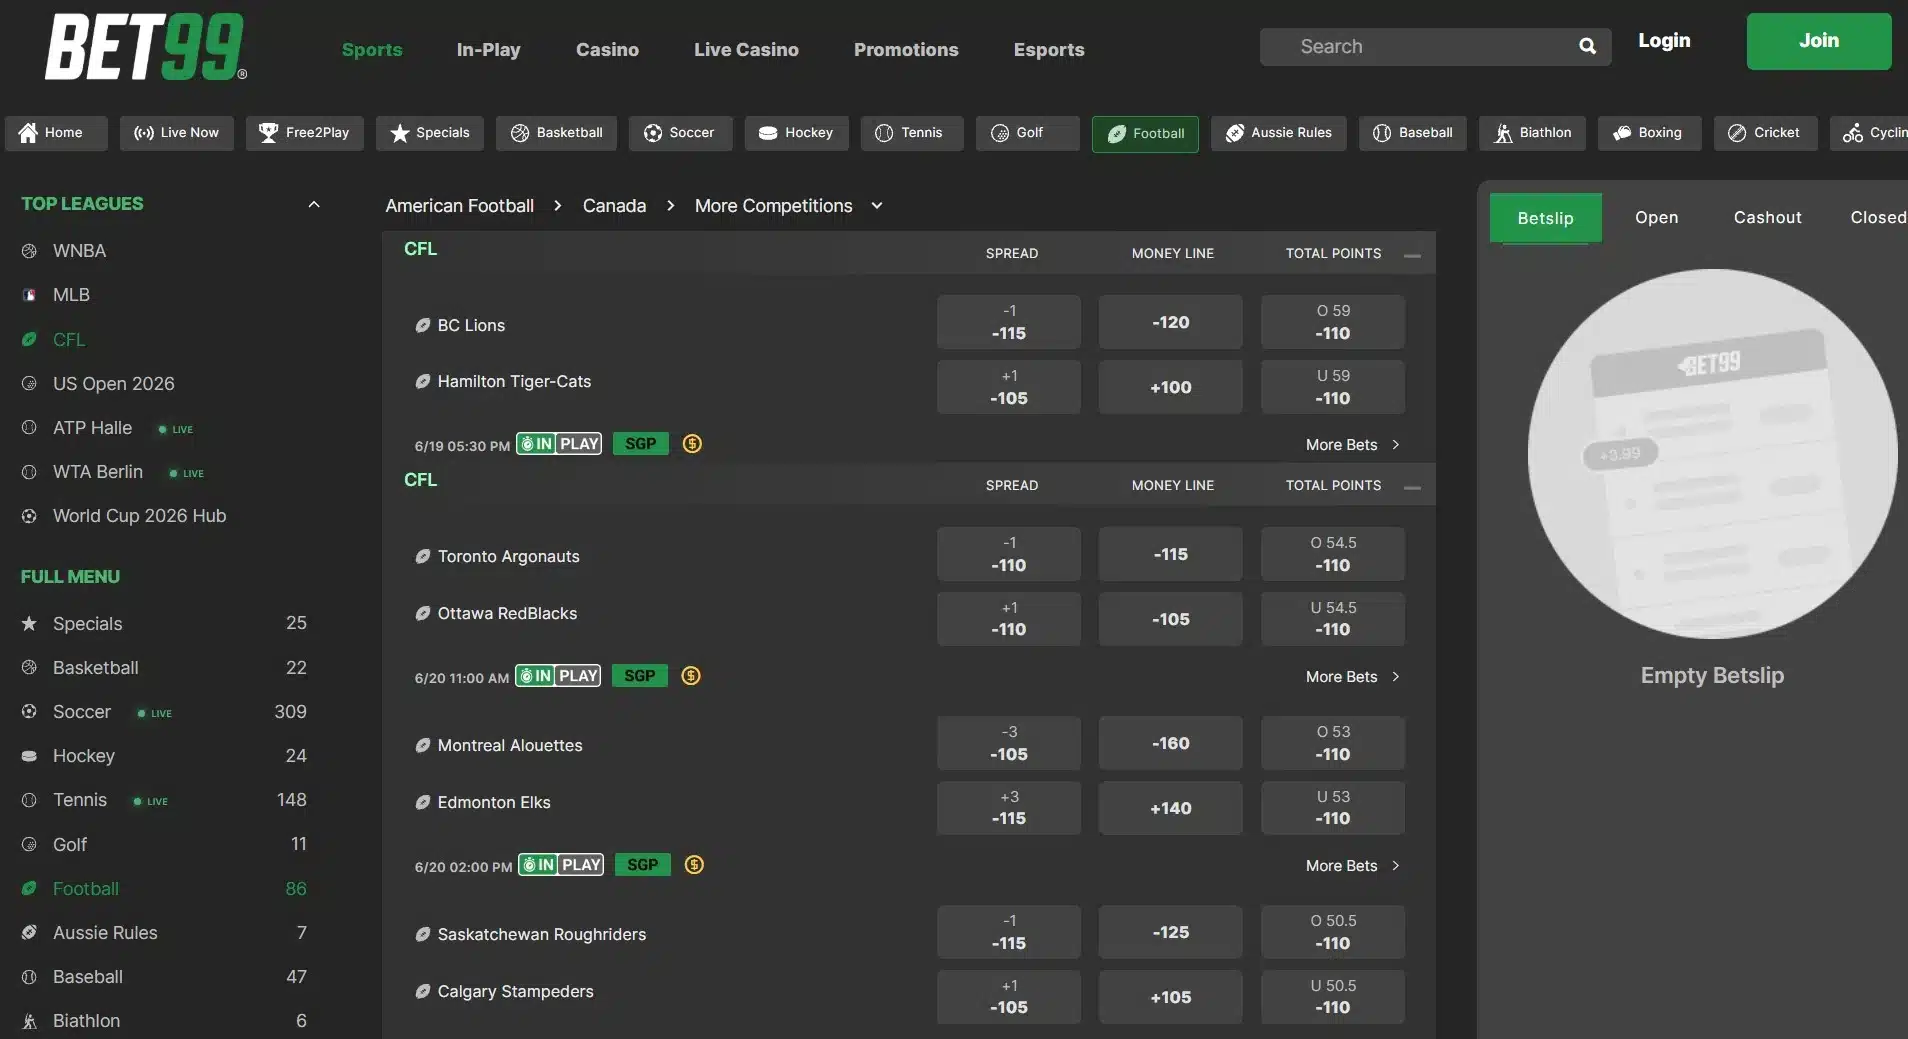Select the Golf chip in top bar
Screen dimensions: 1908x1039
[x=1028, y=133]
